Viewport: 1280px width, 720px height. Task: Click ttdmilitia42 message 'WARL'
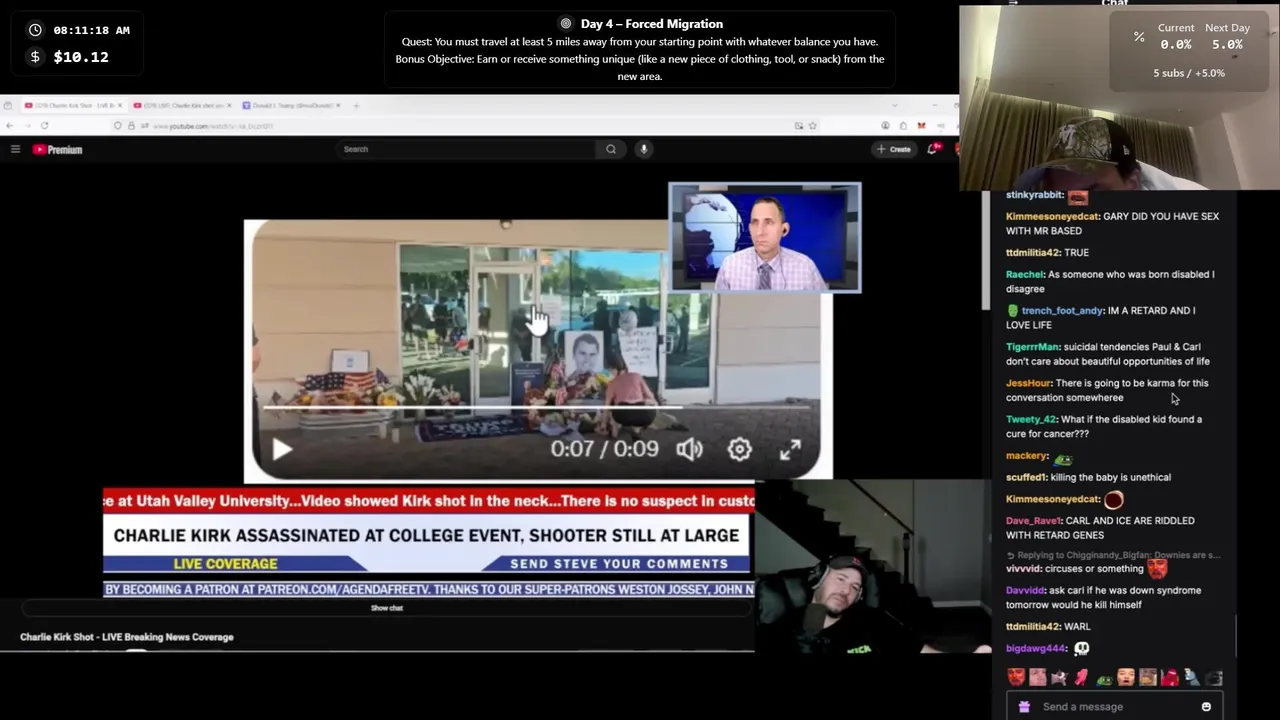tap(1077, 627)
